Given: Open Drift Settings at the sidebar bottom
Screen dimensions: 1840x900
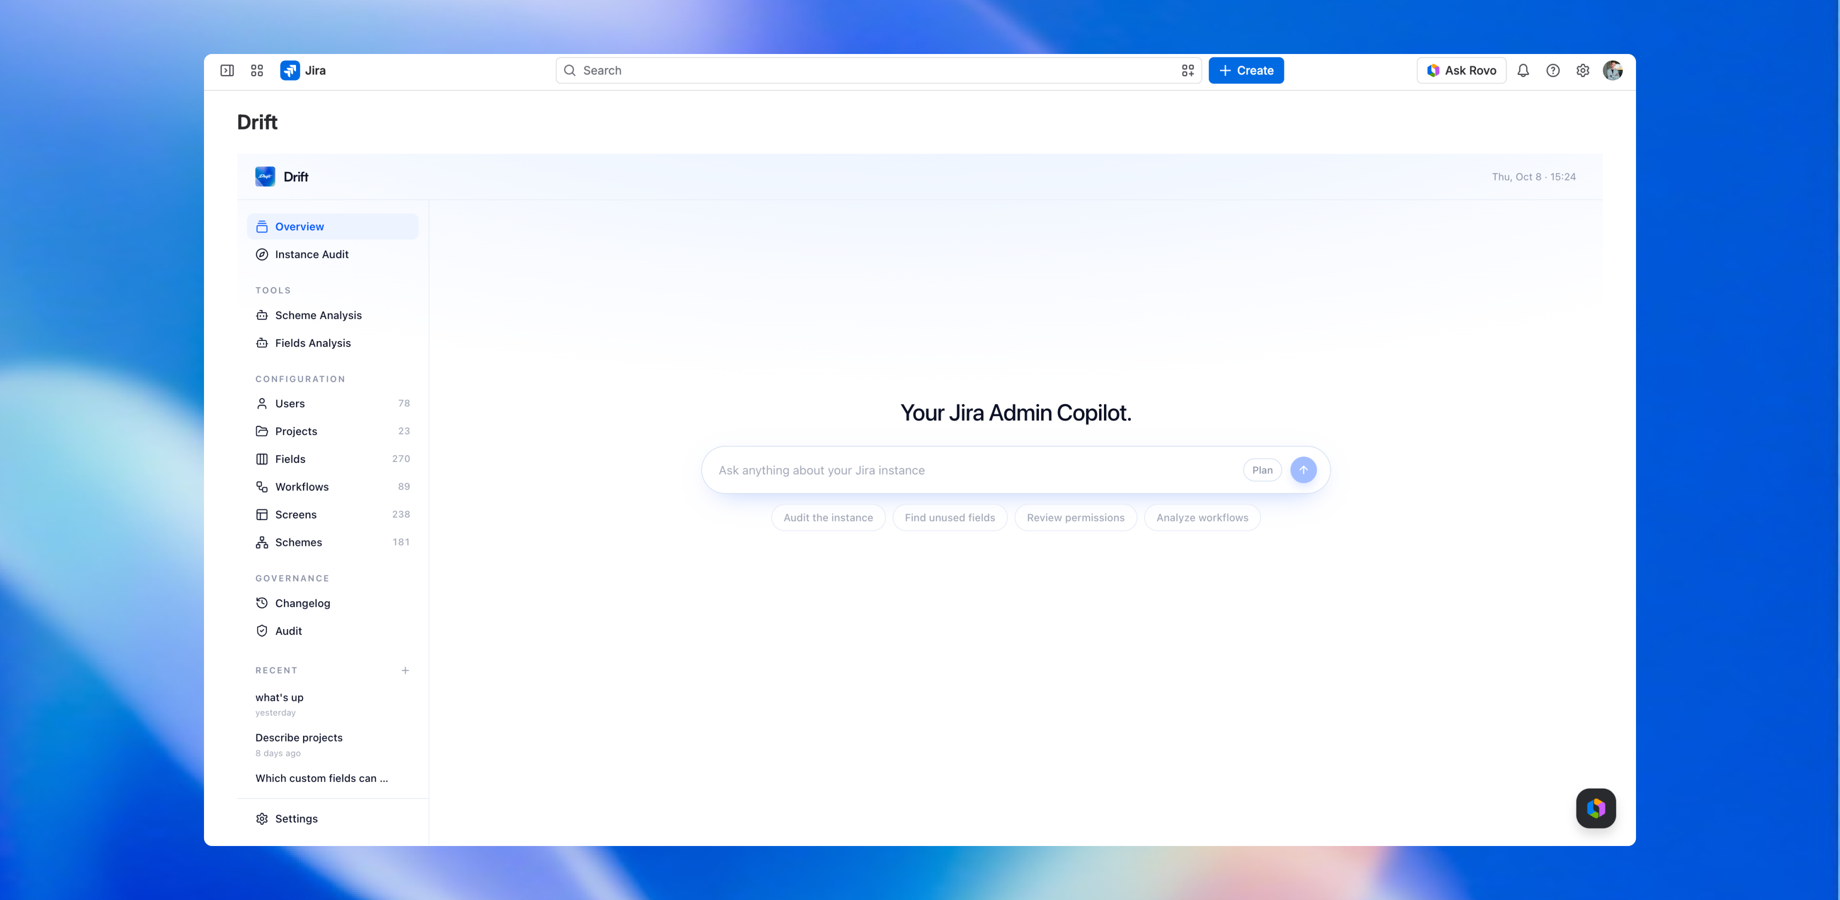Looking at the screenshot, I should [x=332, y=818].
